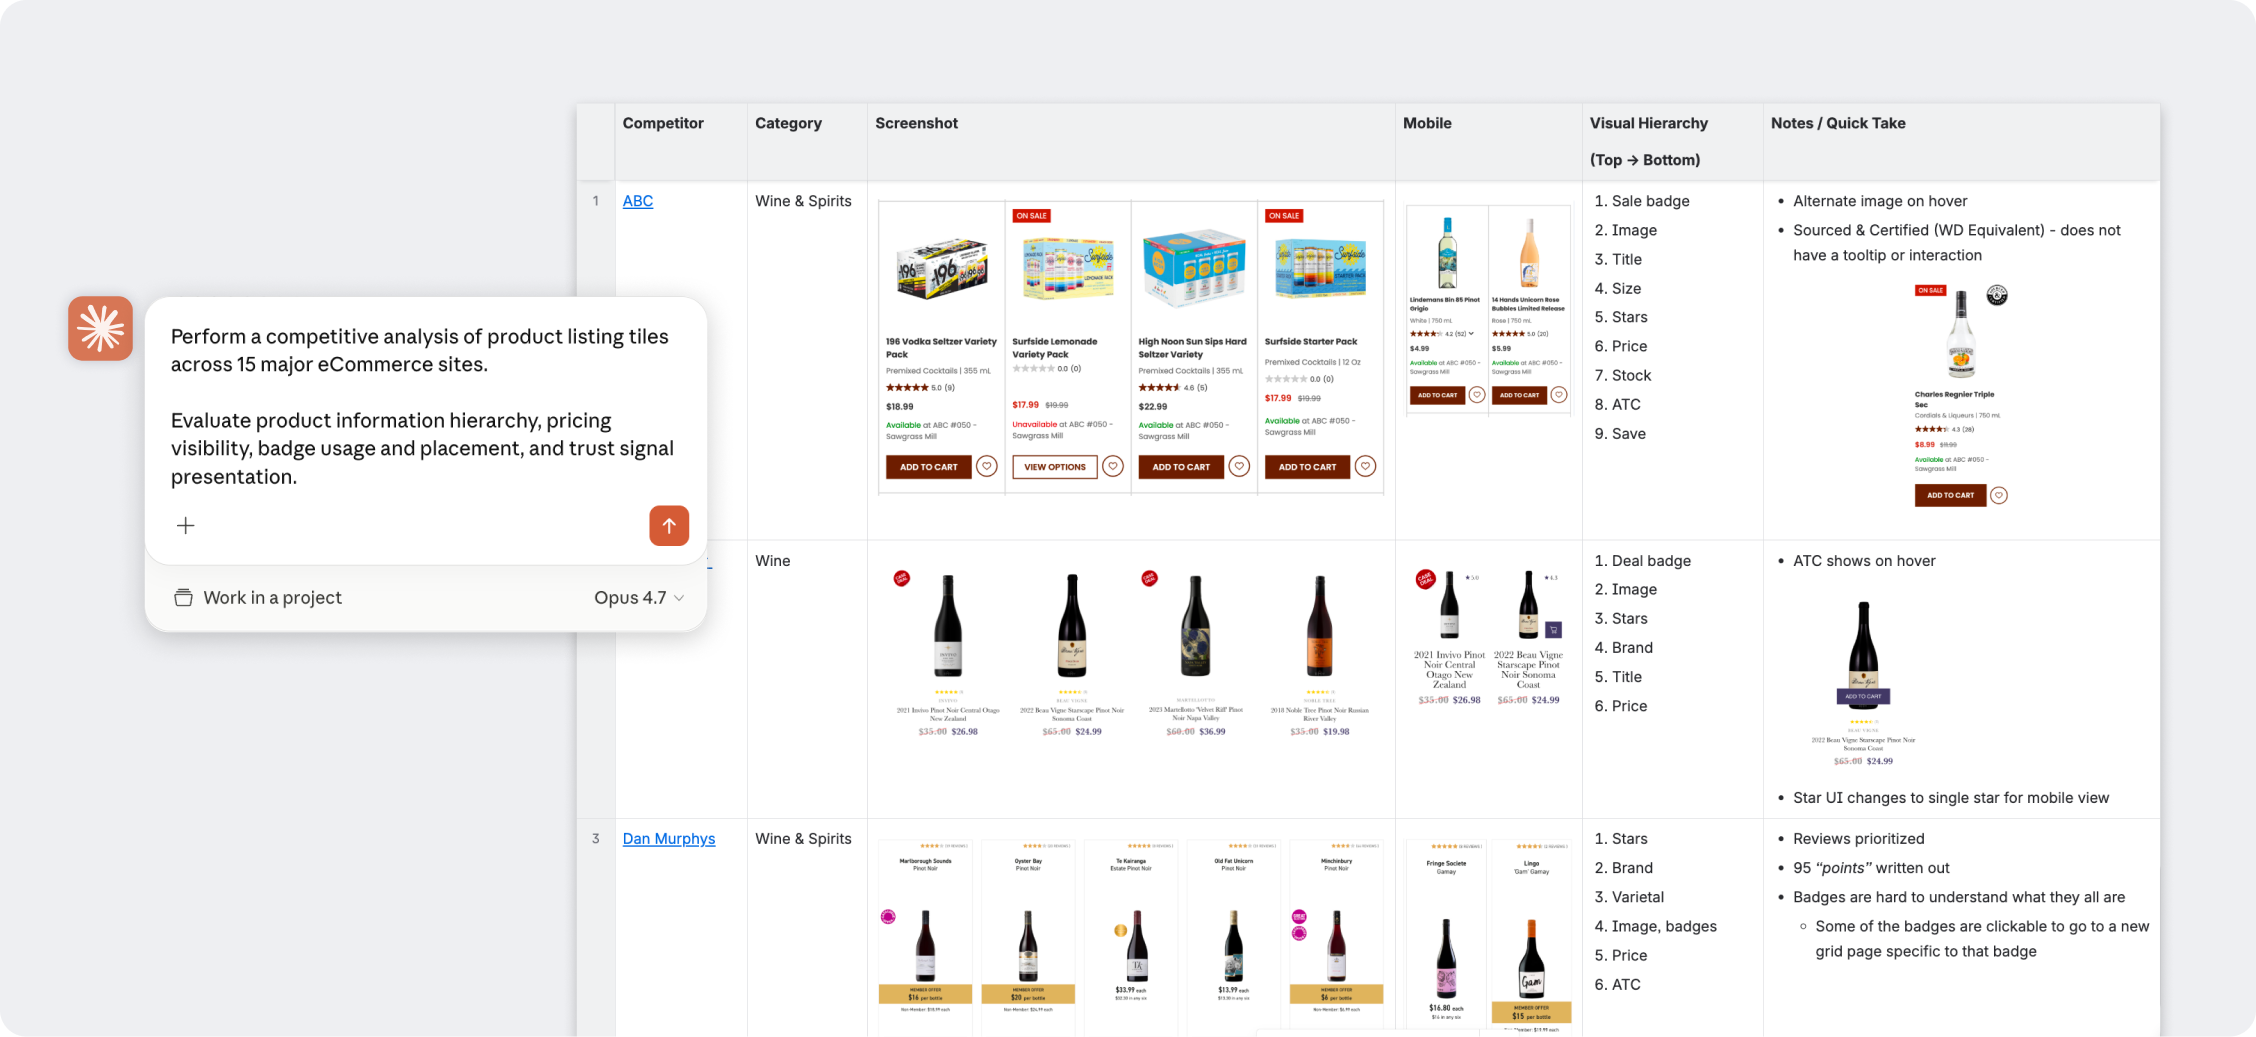The width and height of the screenshot is (2256, 1037).
Task: Save Surfside Lemonade Variety Pack with heart icon
Action: click(1113, 467)
